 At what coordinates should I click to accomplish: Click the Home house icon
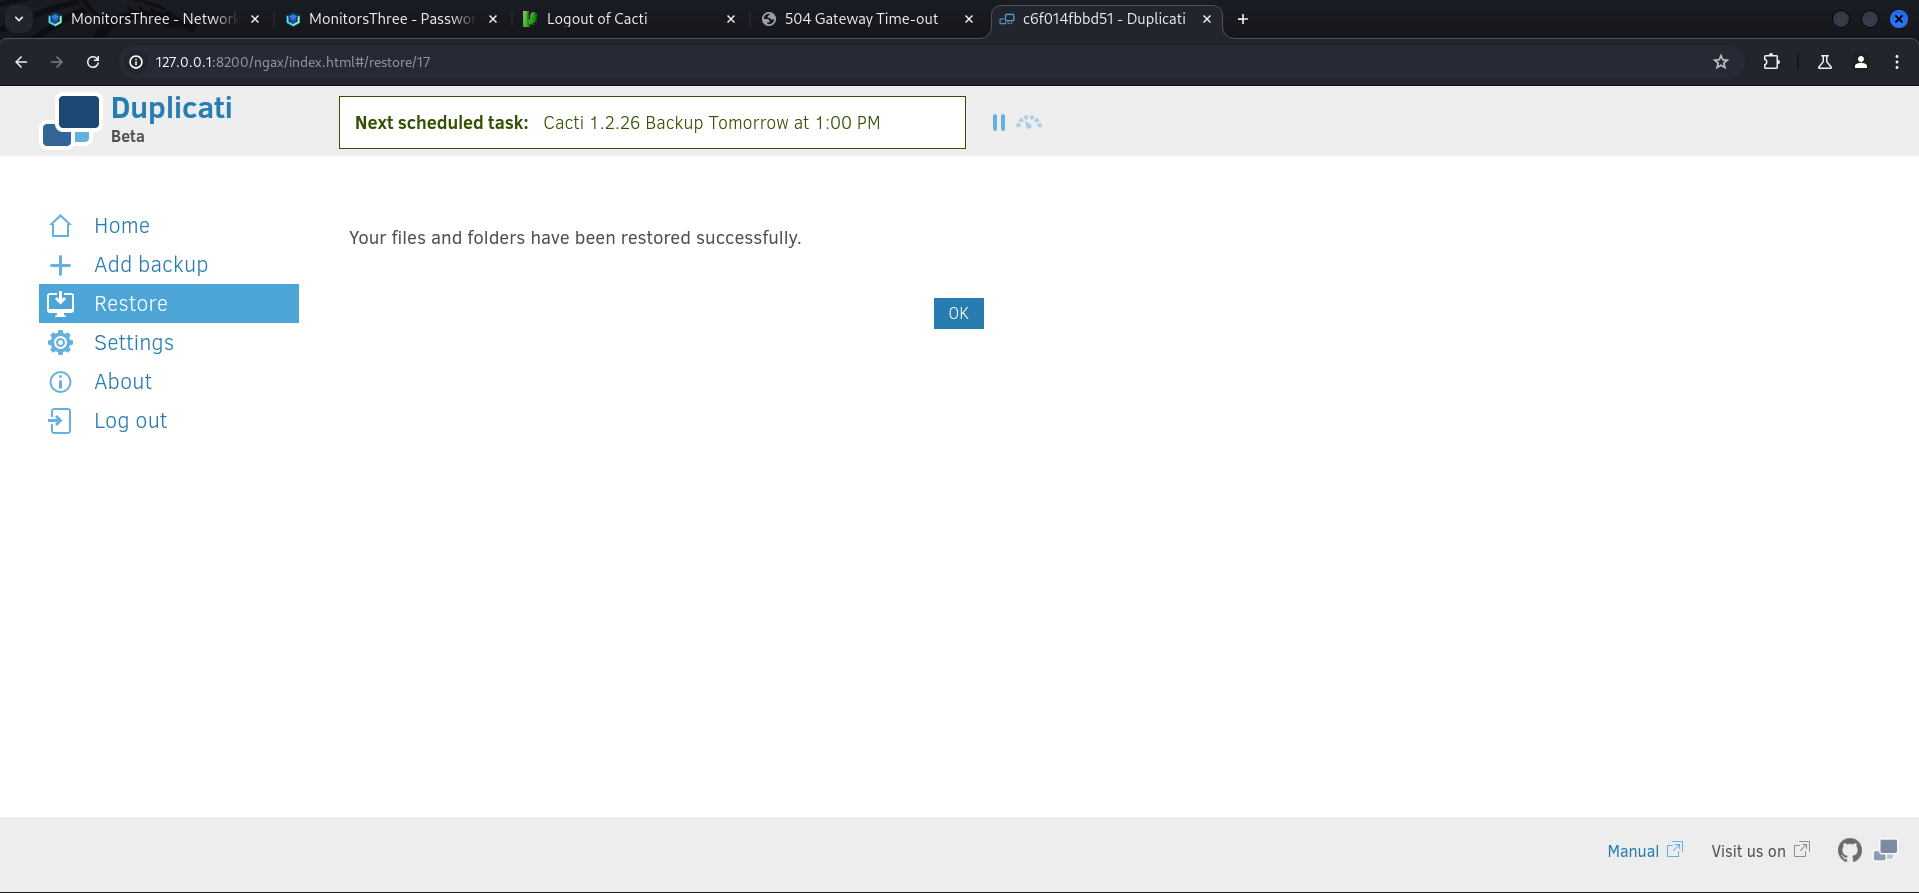[x=60, y=226]
